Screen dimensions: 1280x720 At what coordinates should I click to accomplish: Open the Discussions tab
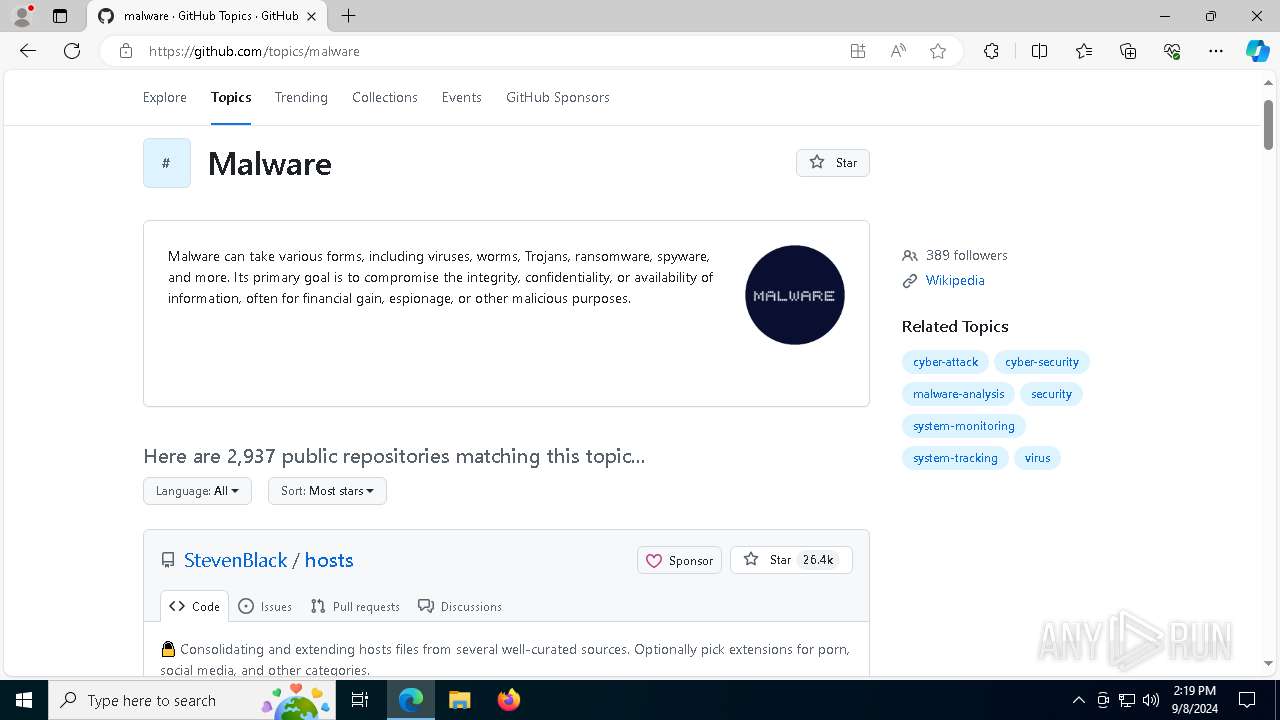(x=460, y=606)
